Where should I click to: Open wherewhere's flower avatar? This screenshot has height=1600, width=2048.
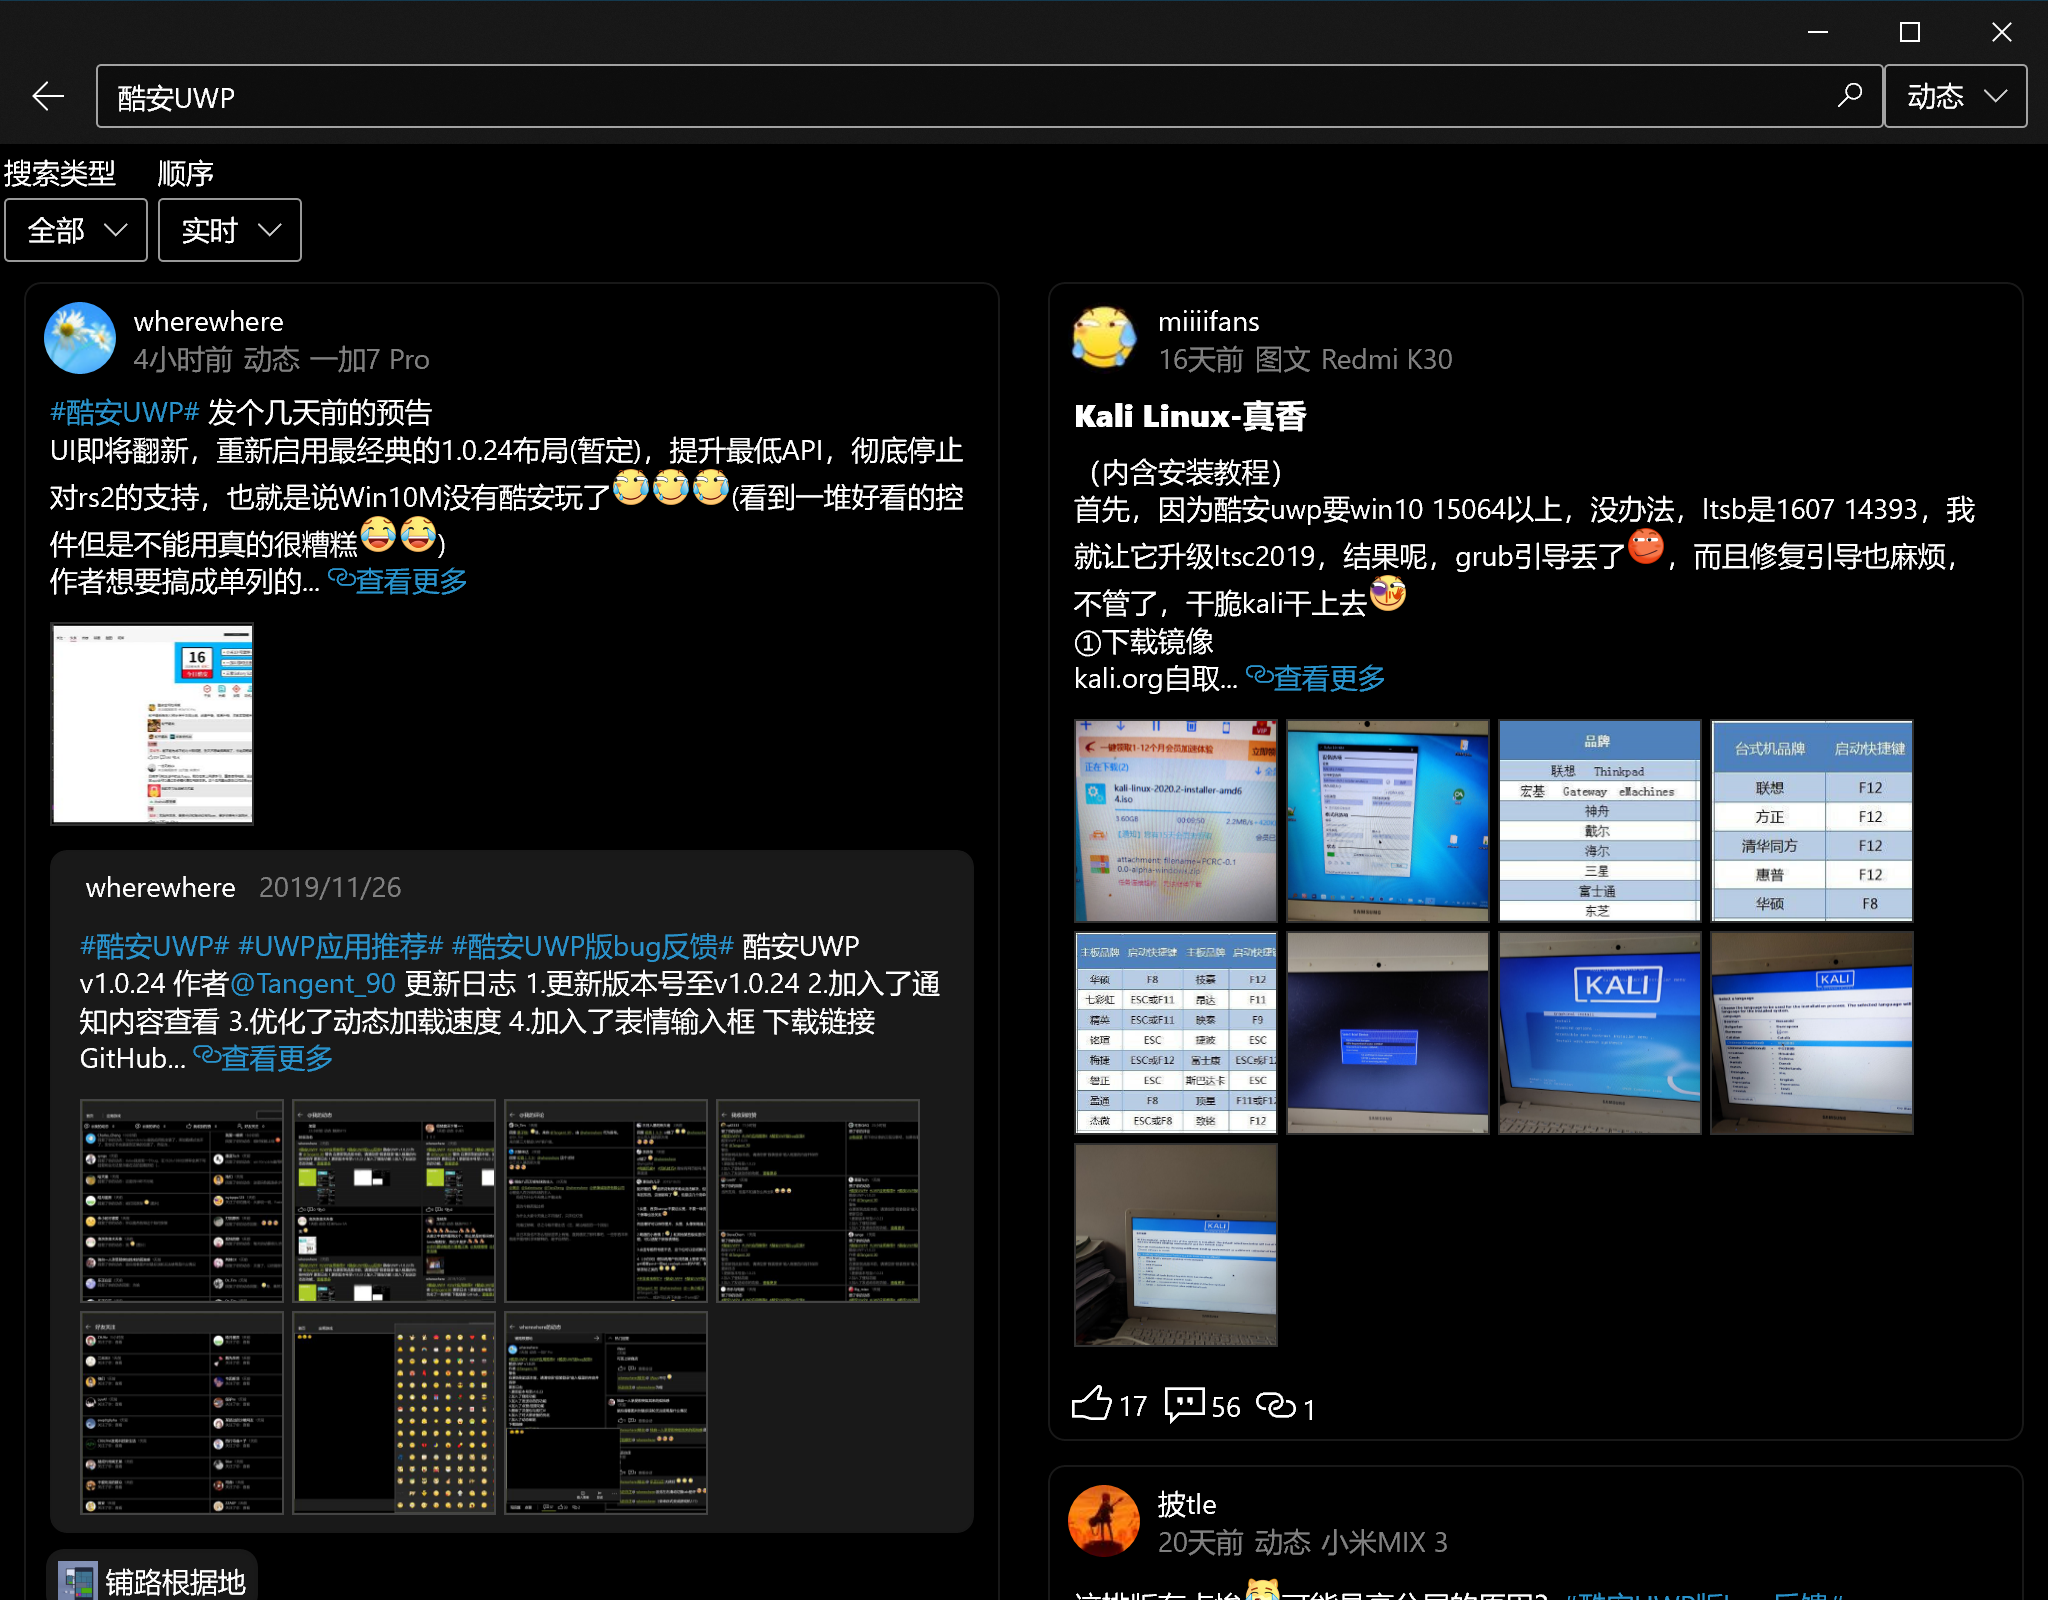coord(80,338)
